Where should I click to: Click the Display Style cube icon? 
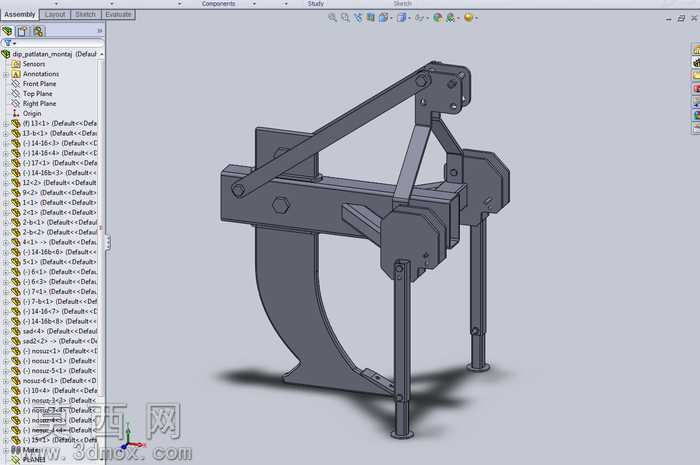[x=401, y=17]
